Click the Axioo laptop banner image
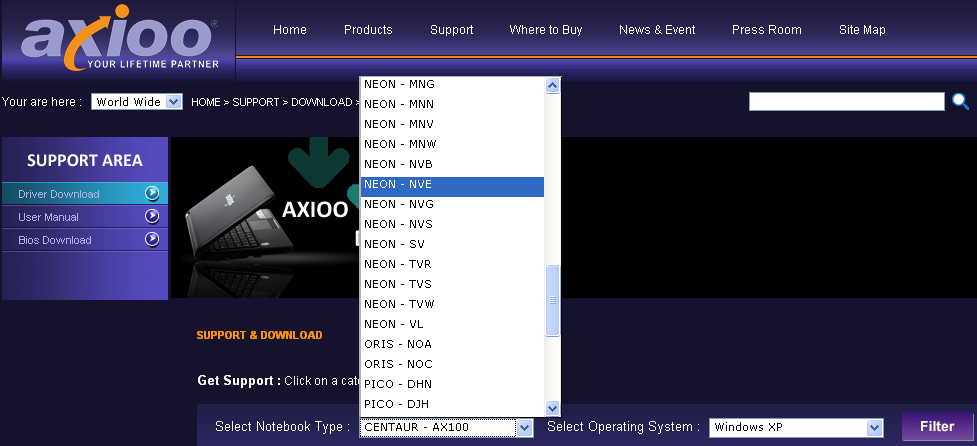 (265, 217)
